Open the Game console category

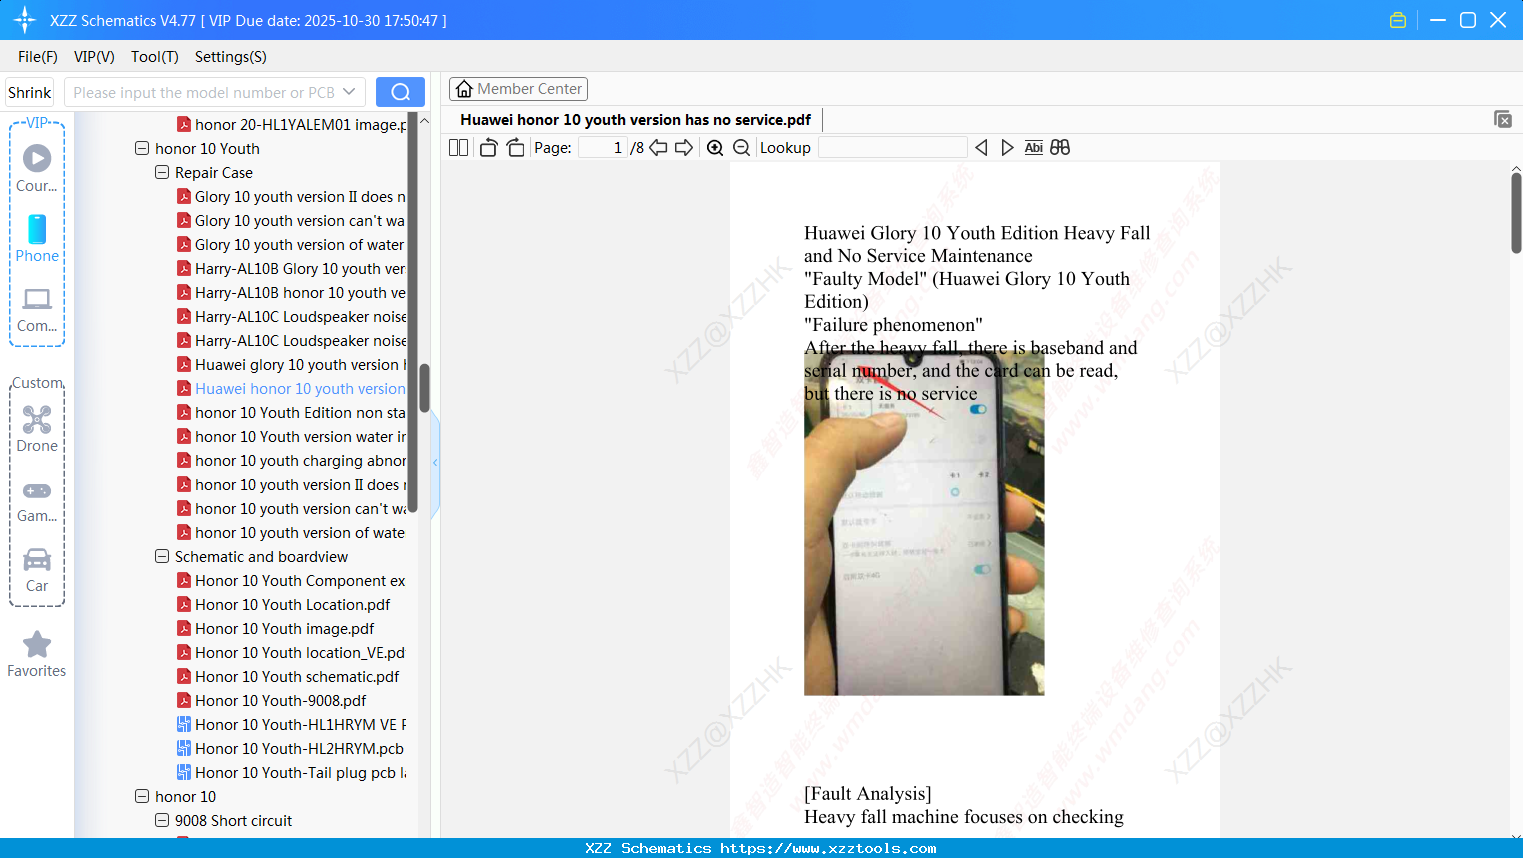pyautogui.click(x=37, y=500)
